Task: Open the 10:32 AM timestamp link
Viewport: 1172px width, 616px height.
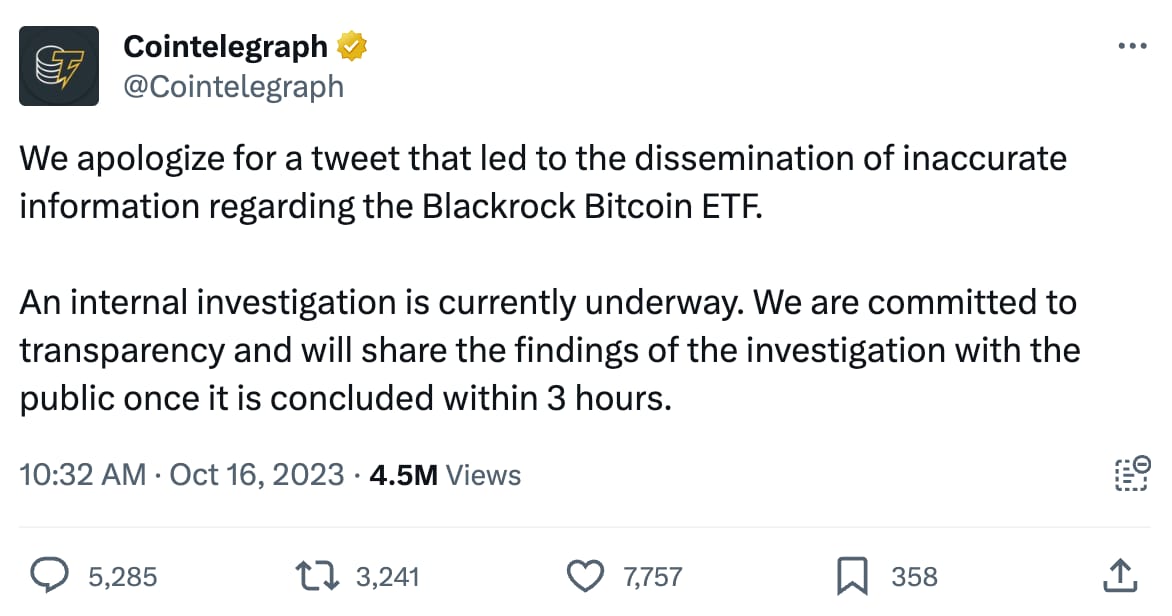Action: [82, 475]
